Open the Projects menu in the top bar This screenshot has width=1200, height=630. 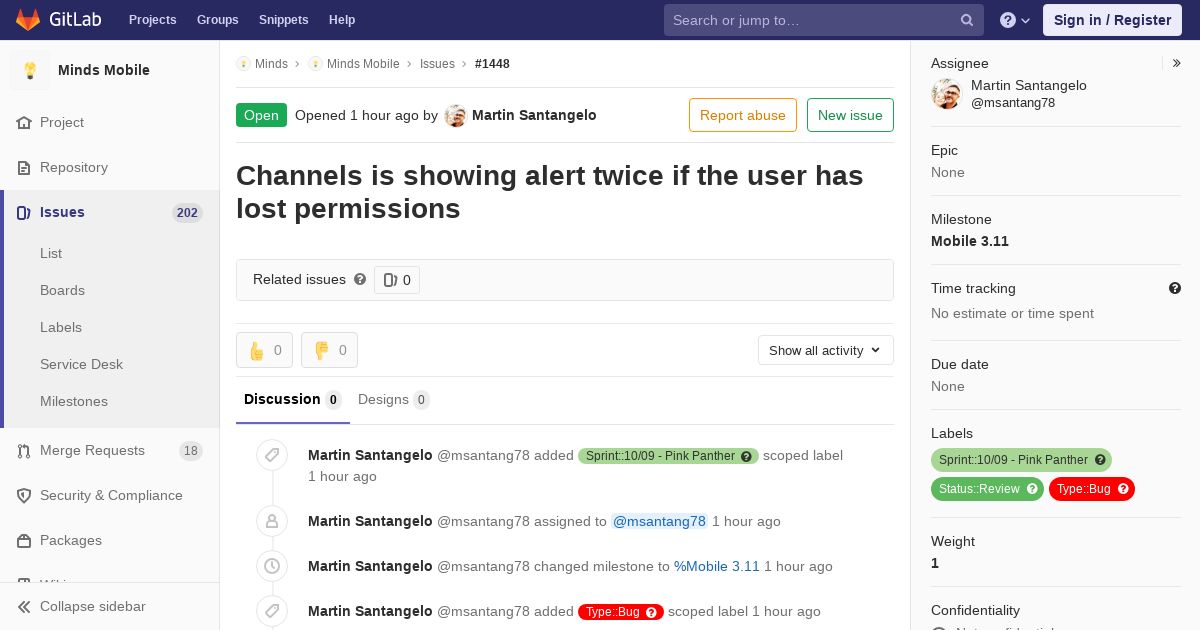pos(152,20)
